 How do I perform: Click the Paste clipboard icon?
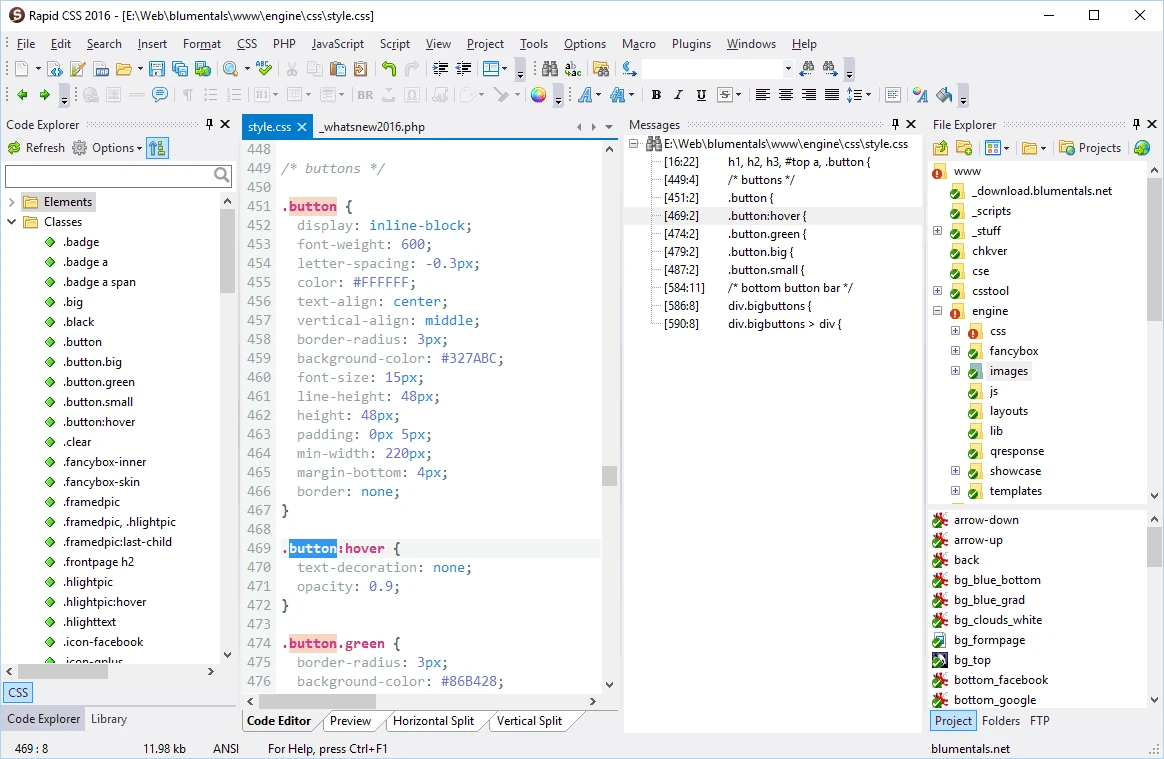(338, 69)
